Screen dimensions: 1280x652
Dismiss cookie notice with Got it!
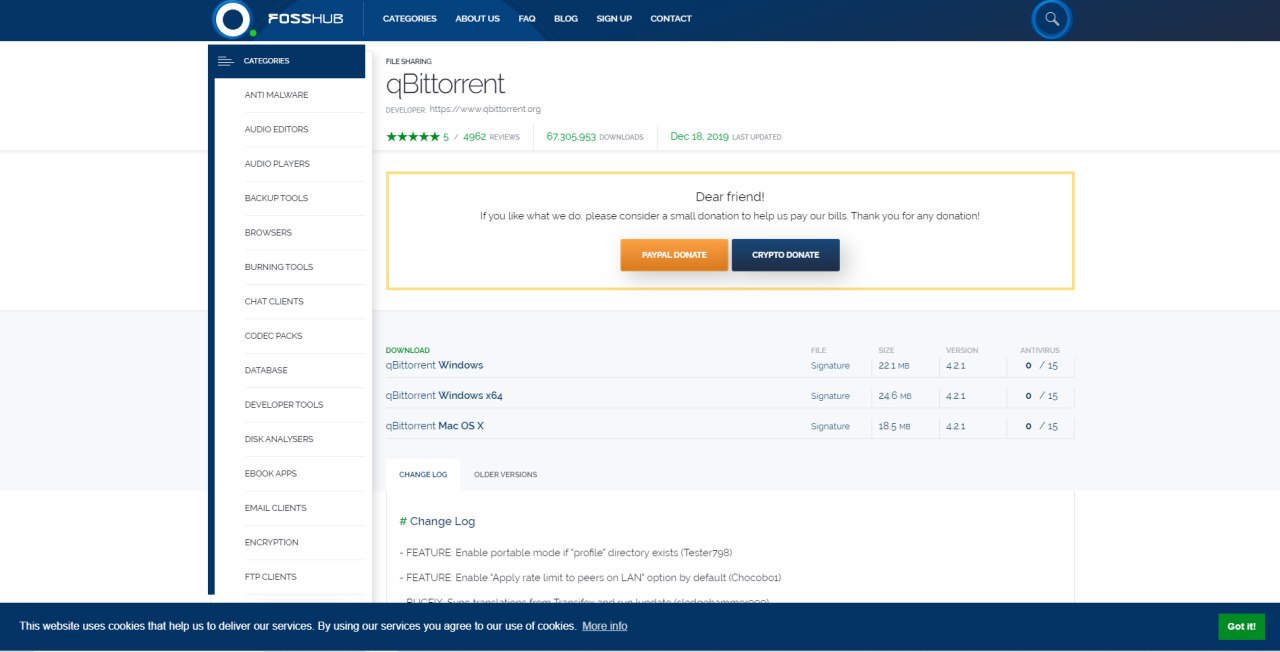click(x=1241, y=626)
